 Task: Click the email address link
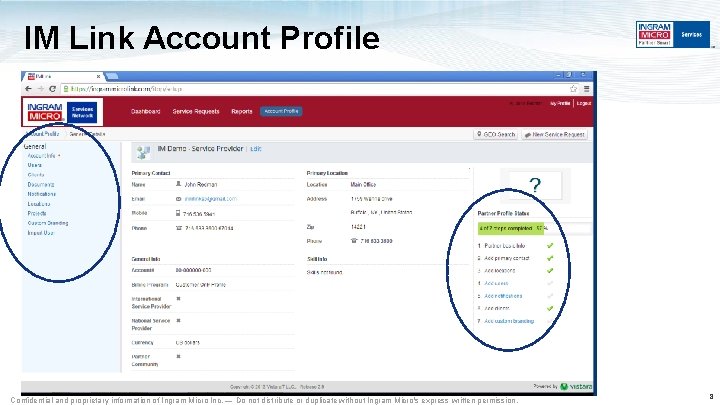click(x=211, y=199)
